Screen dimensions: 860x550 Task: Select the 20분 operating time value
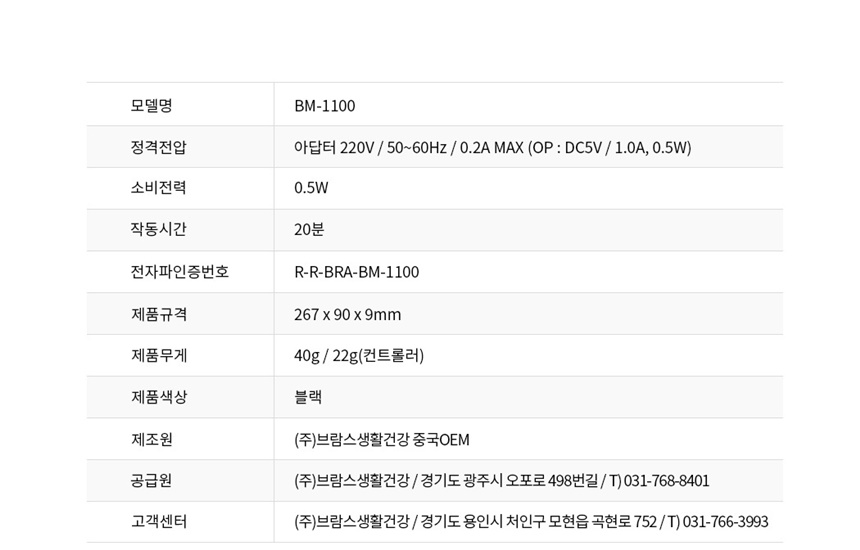[309, 229]
